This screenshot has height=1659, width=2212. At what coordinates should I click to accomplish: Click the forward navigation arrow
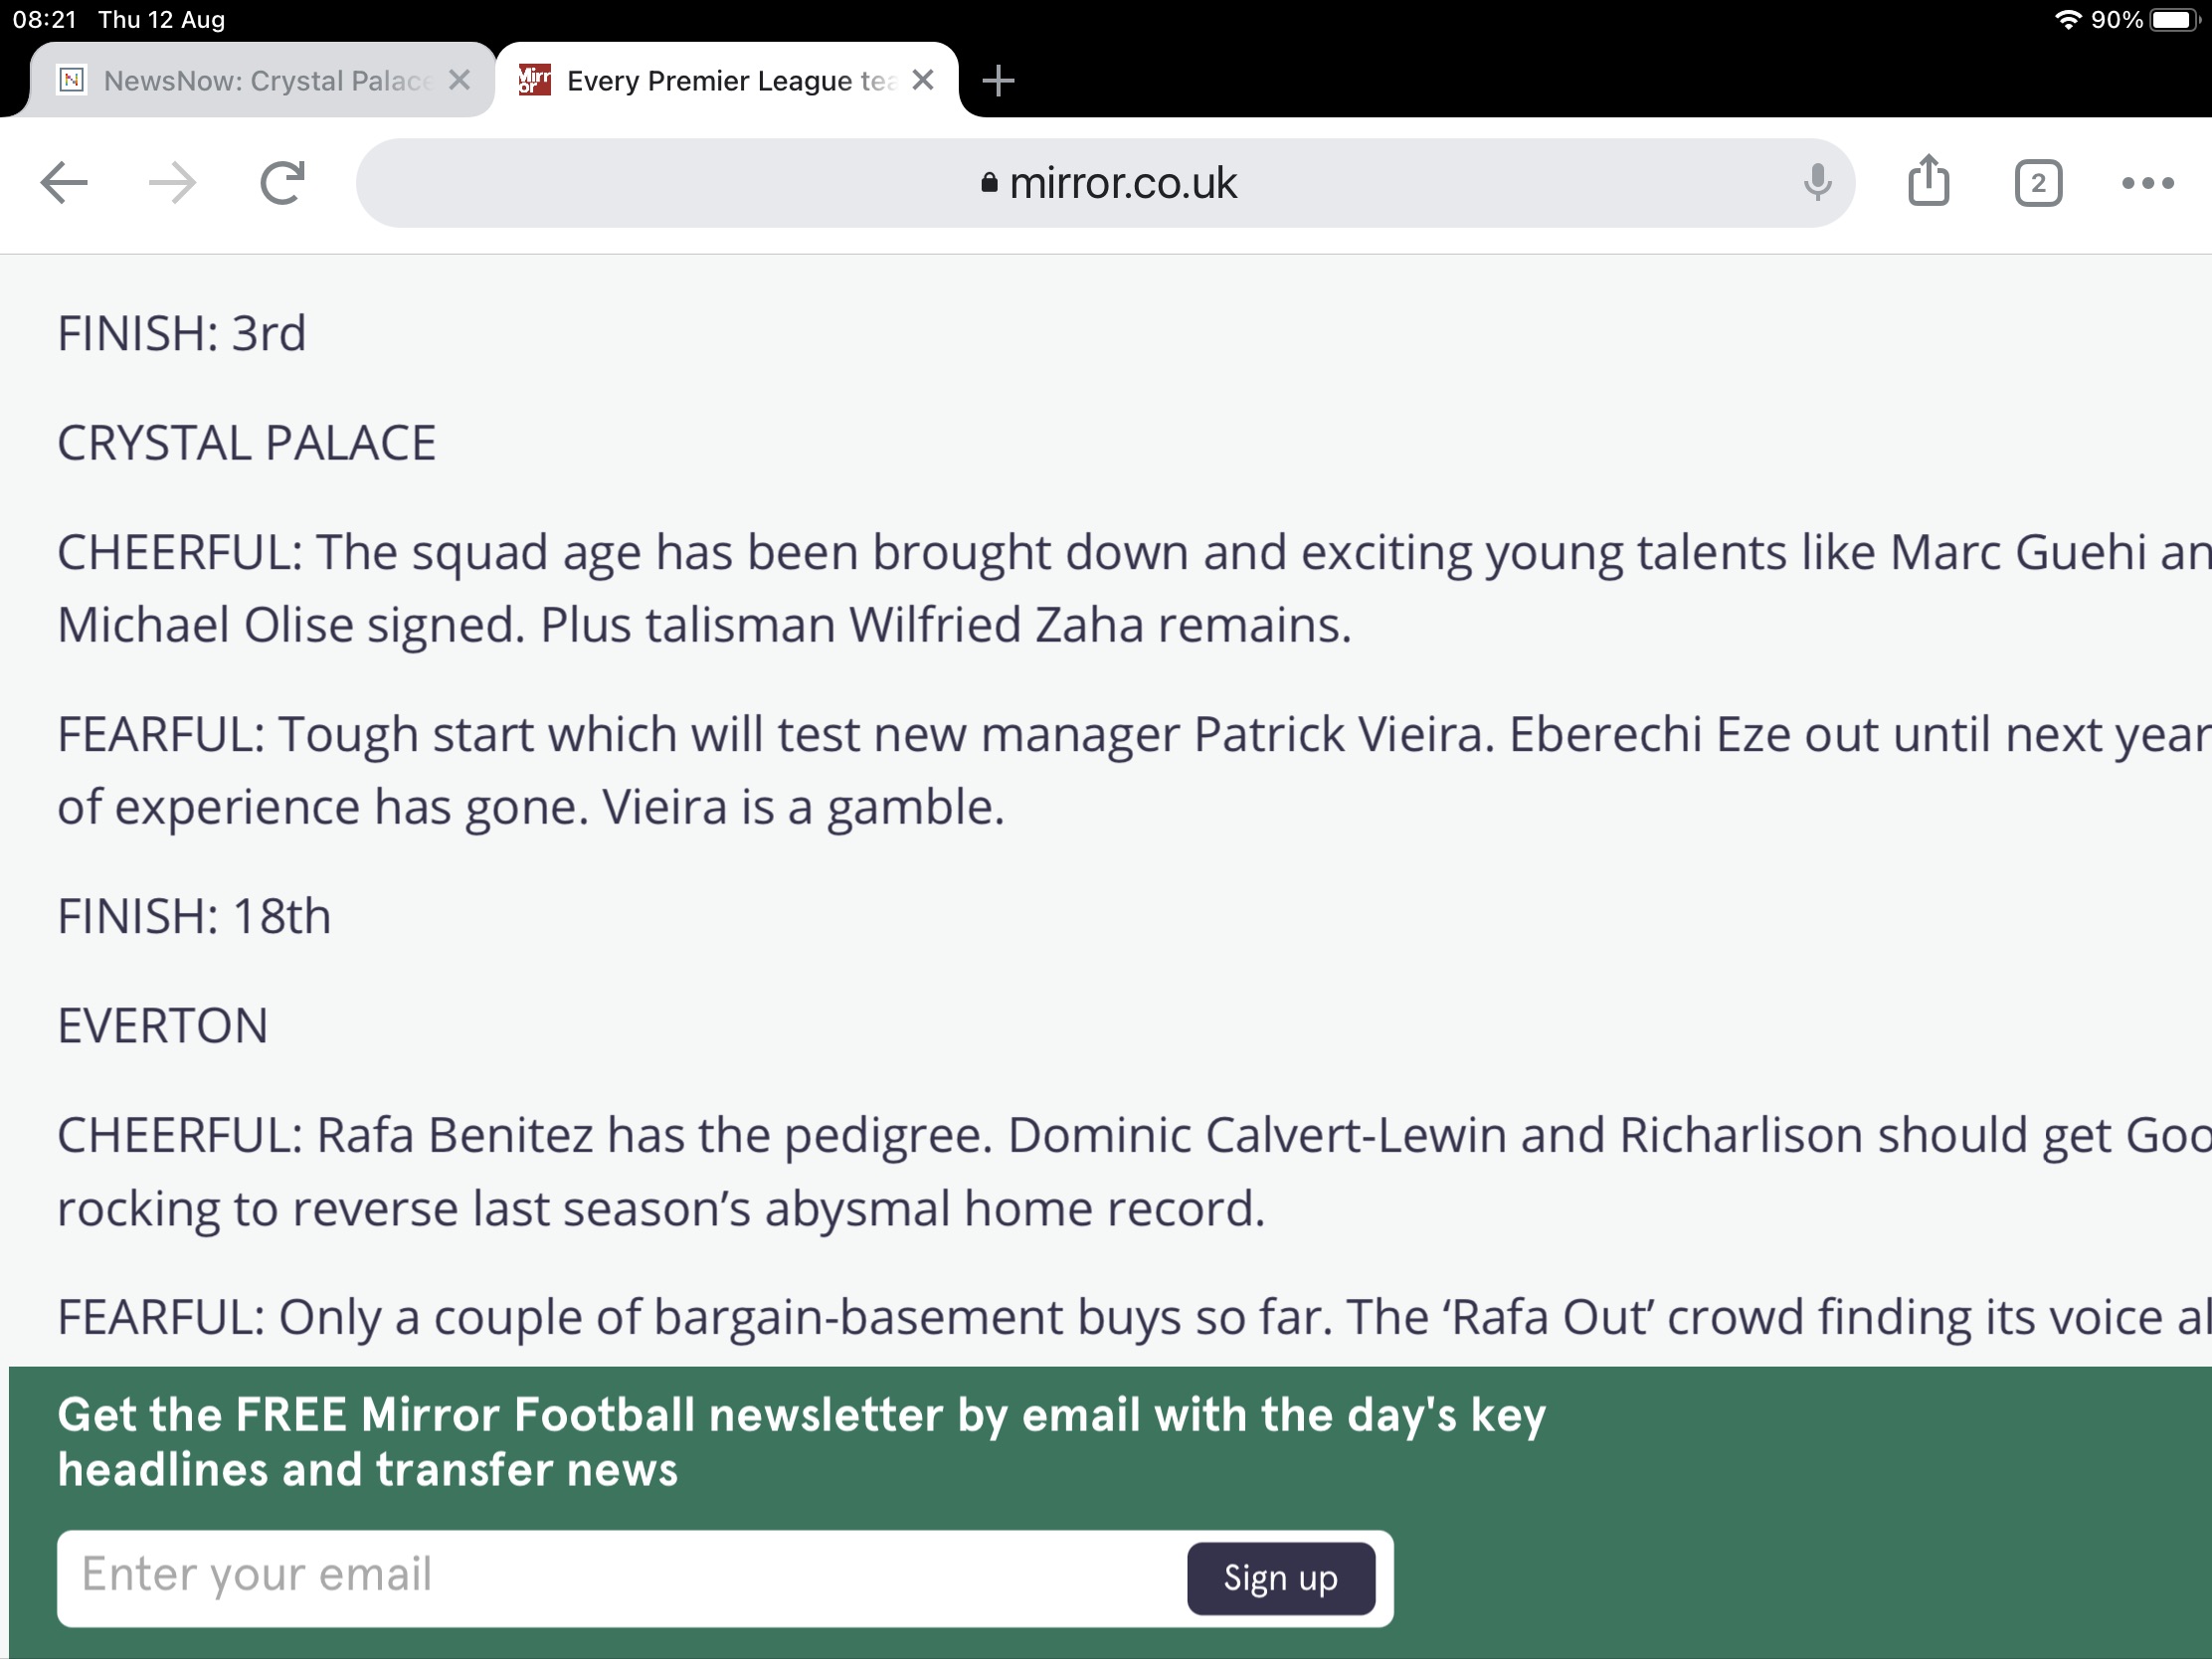(172, 183)
